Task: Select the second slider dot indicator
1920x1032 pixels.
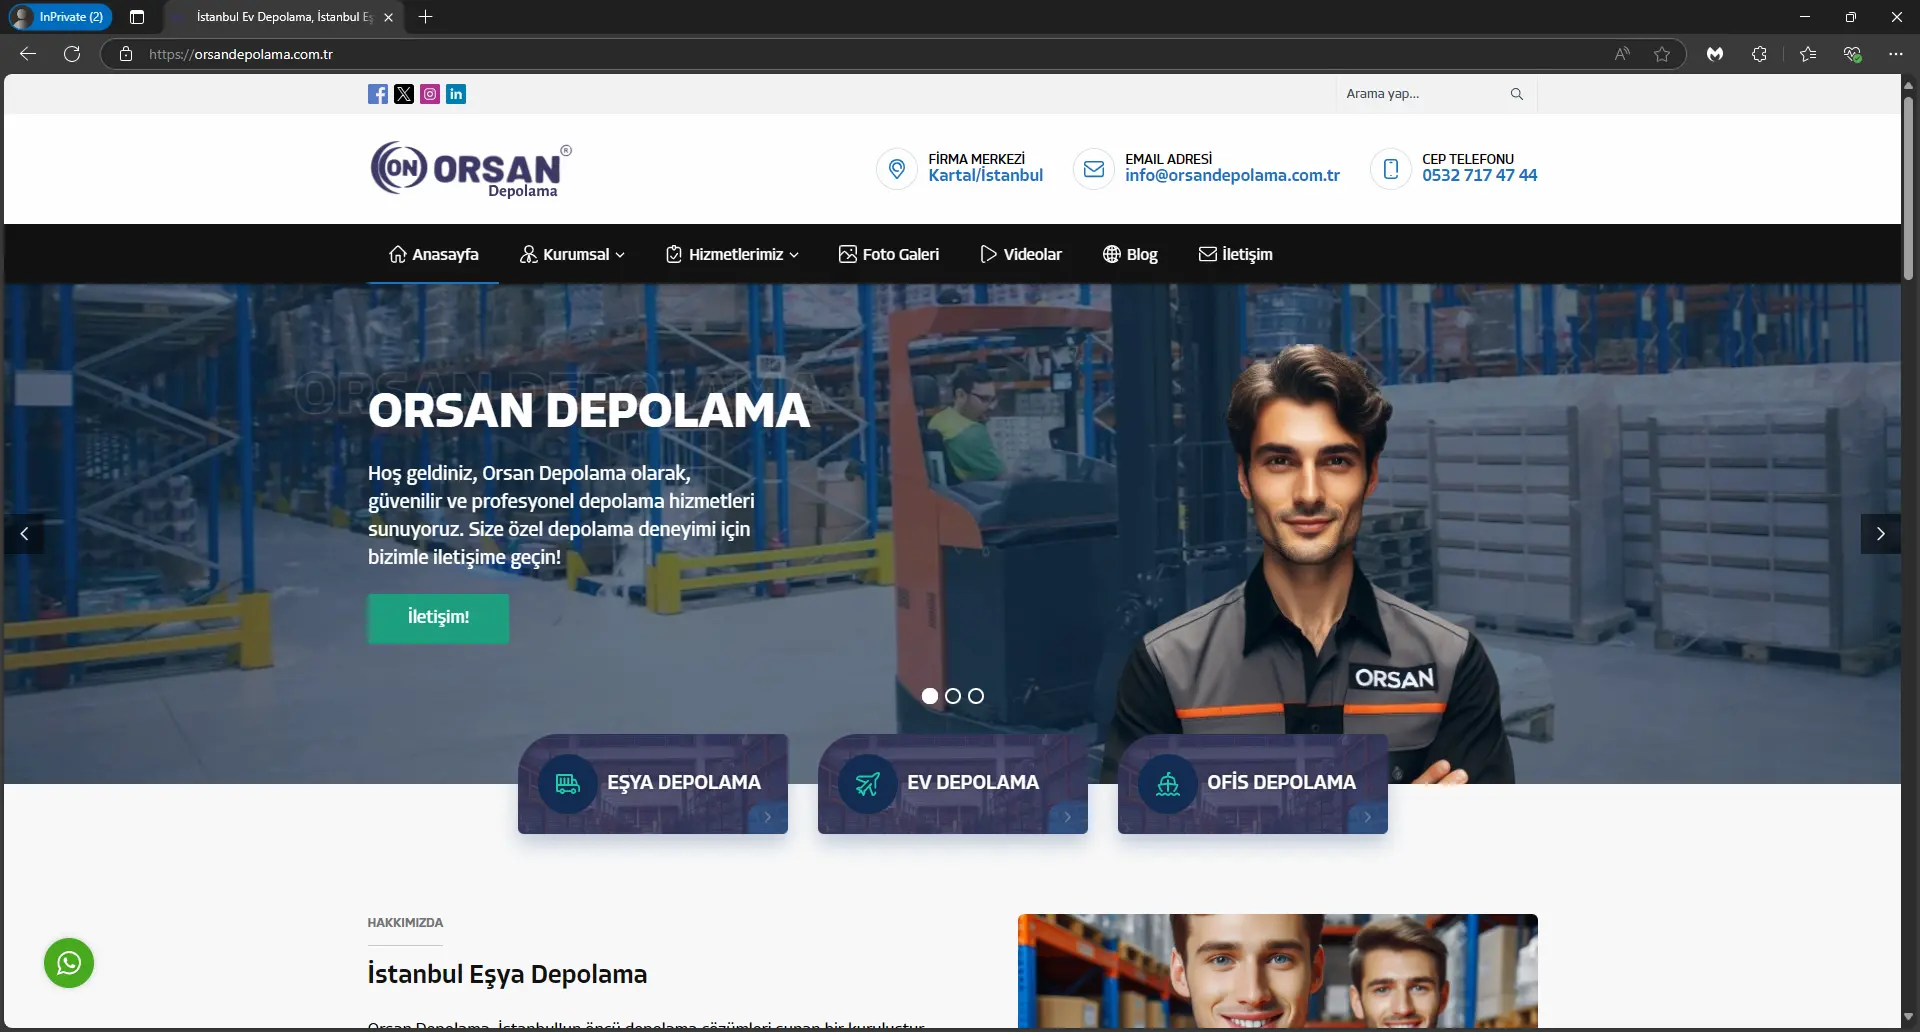Action: pyautogui.click(x=952, y=696)
